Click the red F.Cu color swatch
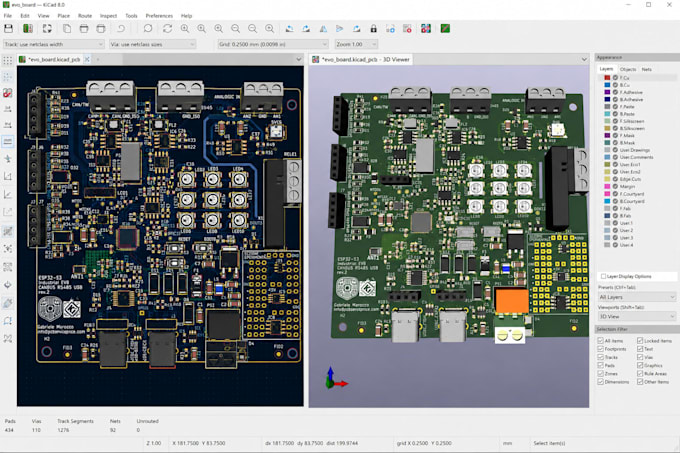 click(x=607, y=78)
